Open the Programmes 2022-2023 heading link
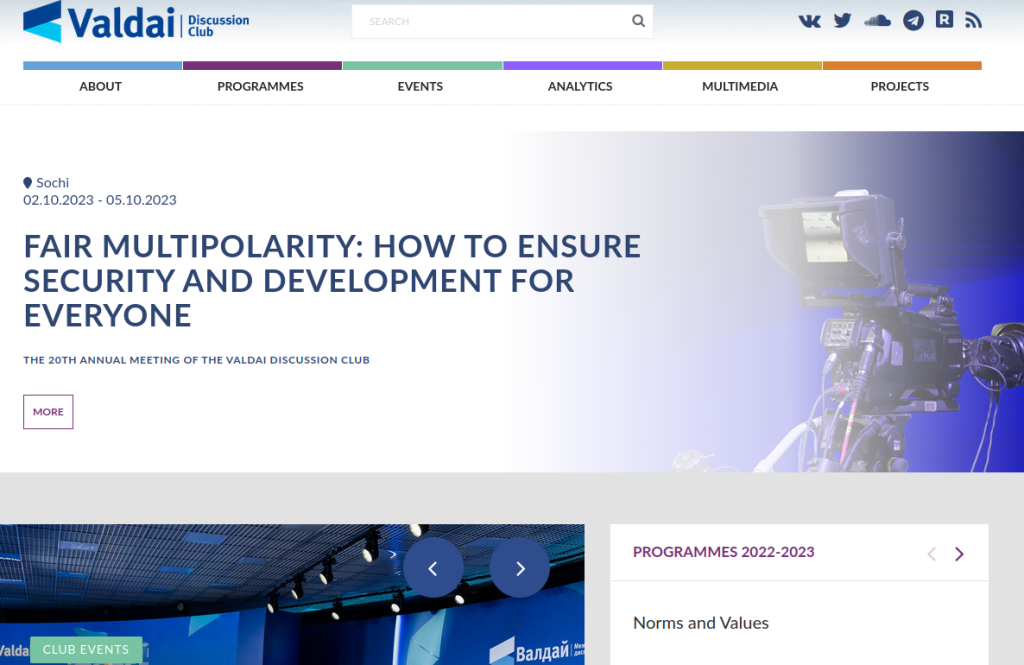The height and width of the screenshot is (665, 1024). tap(724, 552)
